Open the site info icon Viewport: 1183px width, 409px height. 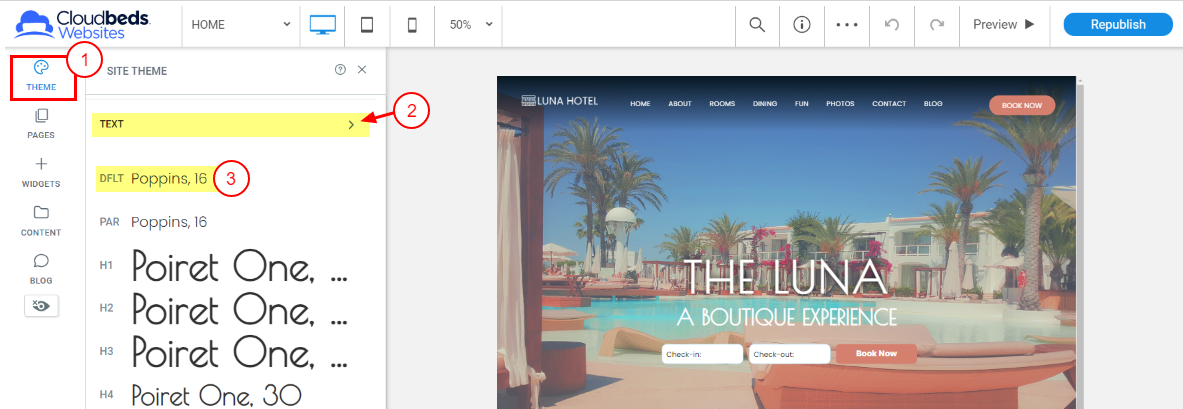(x=801, y=25)
